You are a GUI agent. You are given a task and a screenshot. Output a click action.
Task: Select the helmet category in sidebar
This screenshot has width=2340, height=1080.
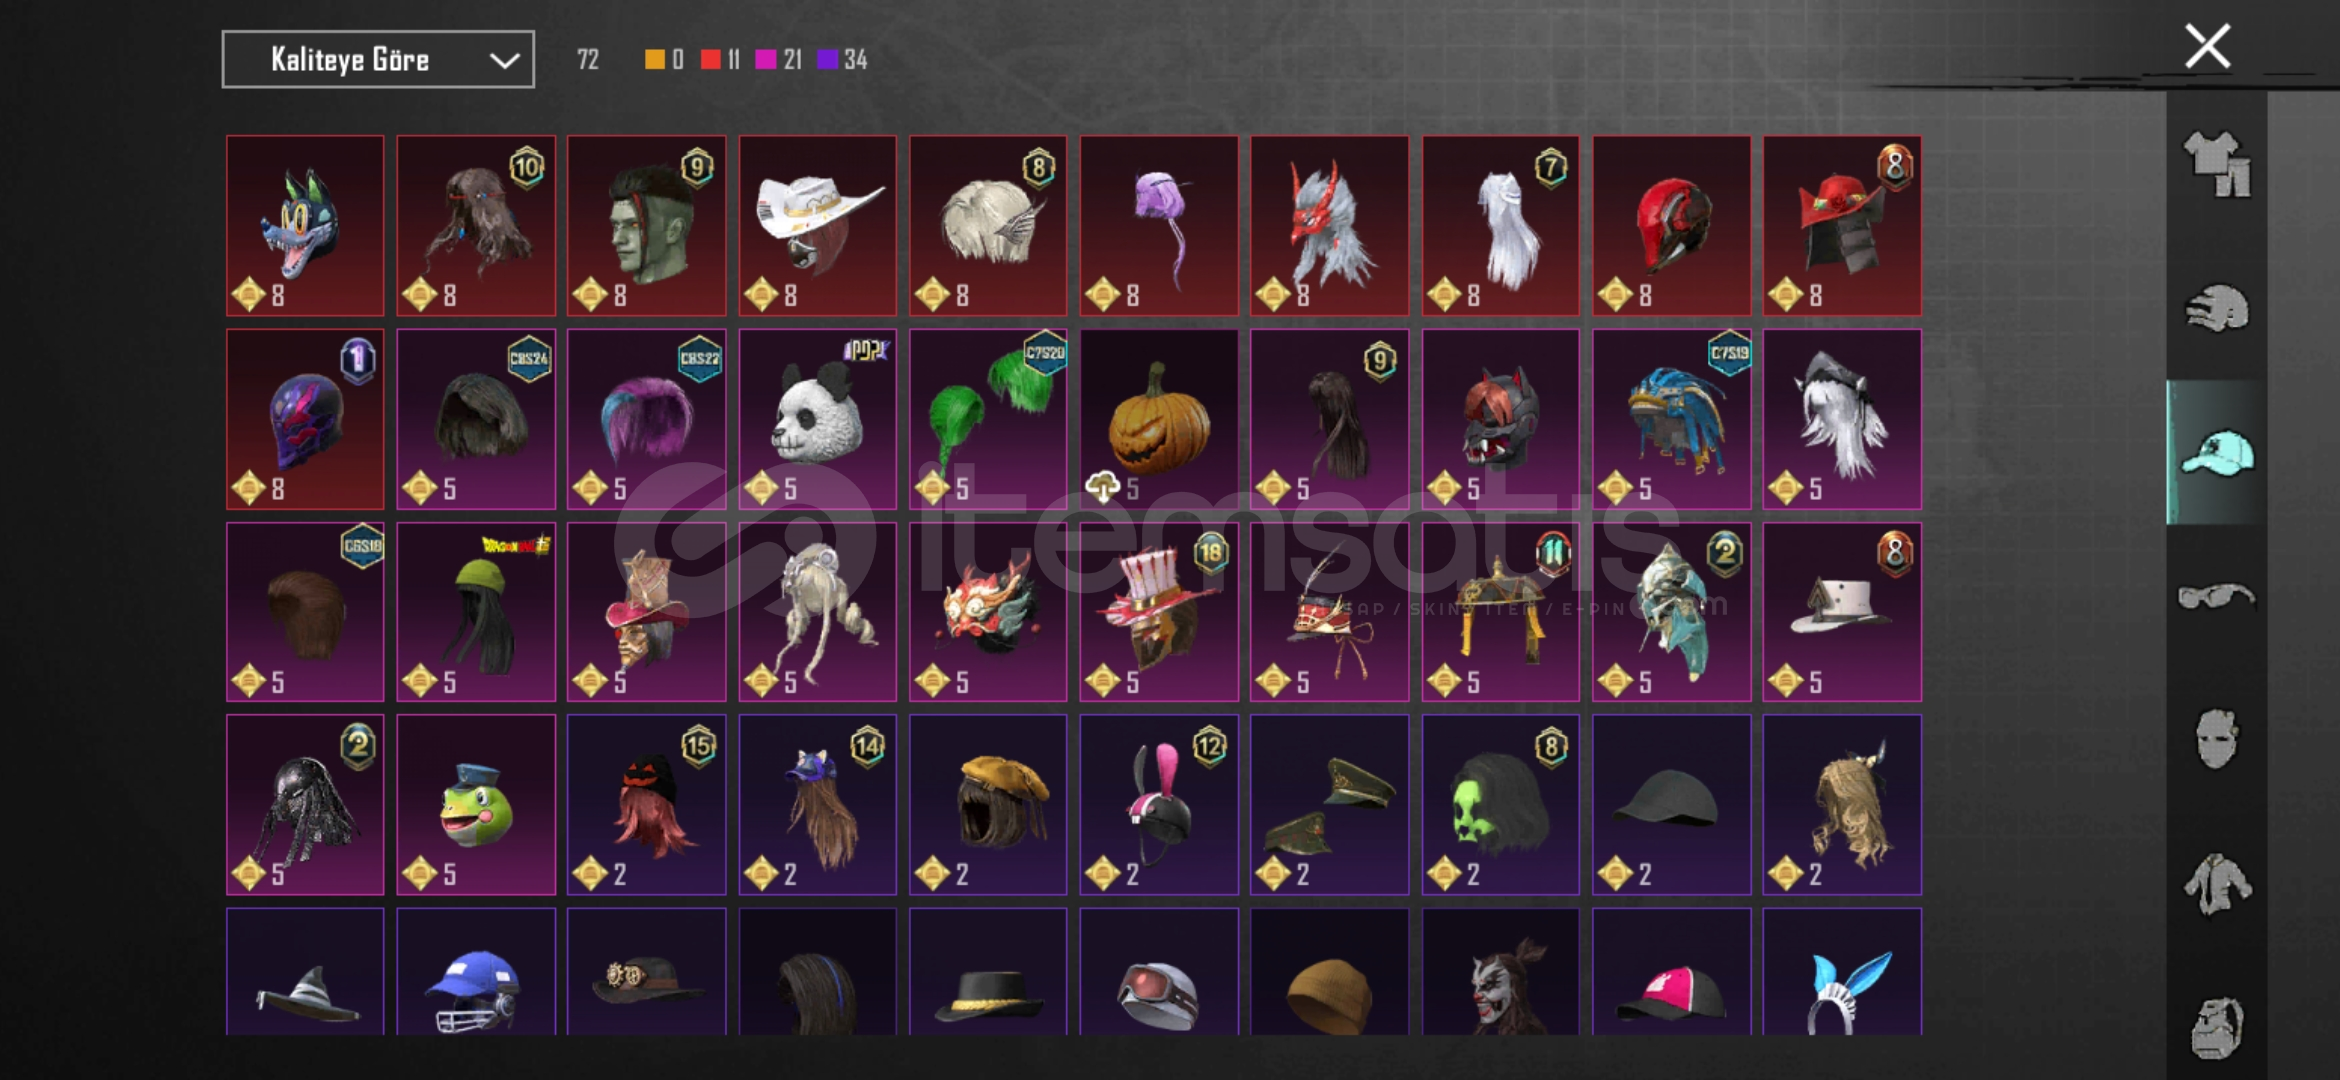click(x=2217, y=308)
